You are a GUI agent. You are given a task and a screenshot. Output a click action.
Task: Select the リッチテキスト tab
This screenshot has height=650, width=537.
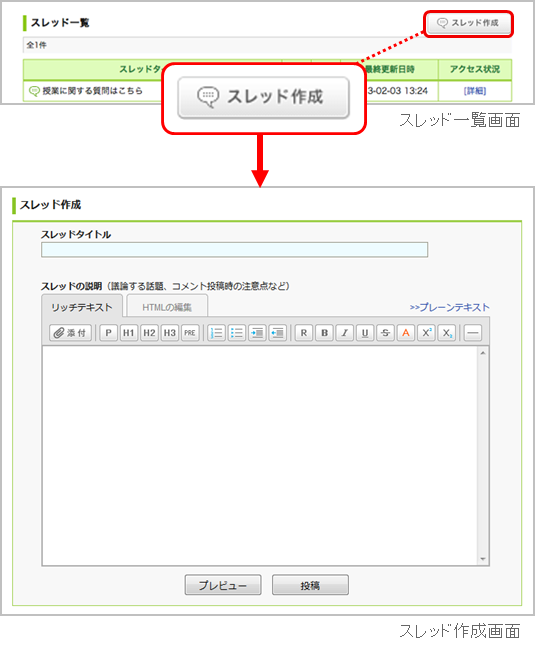tap(82, 307)
